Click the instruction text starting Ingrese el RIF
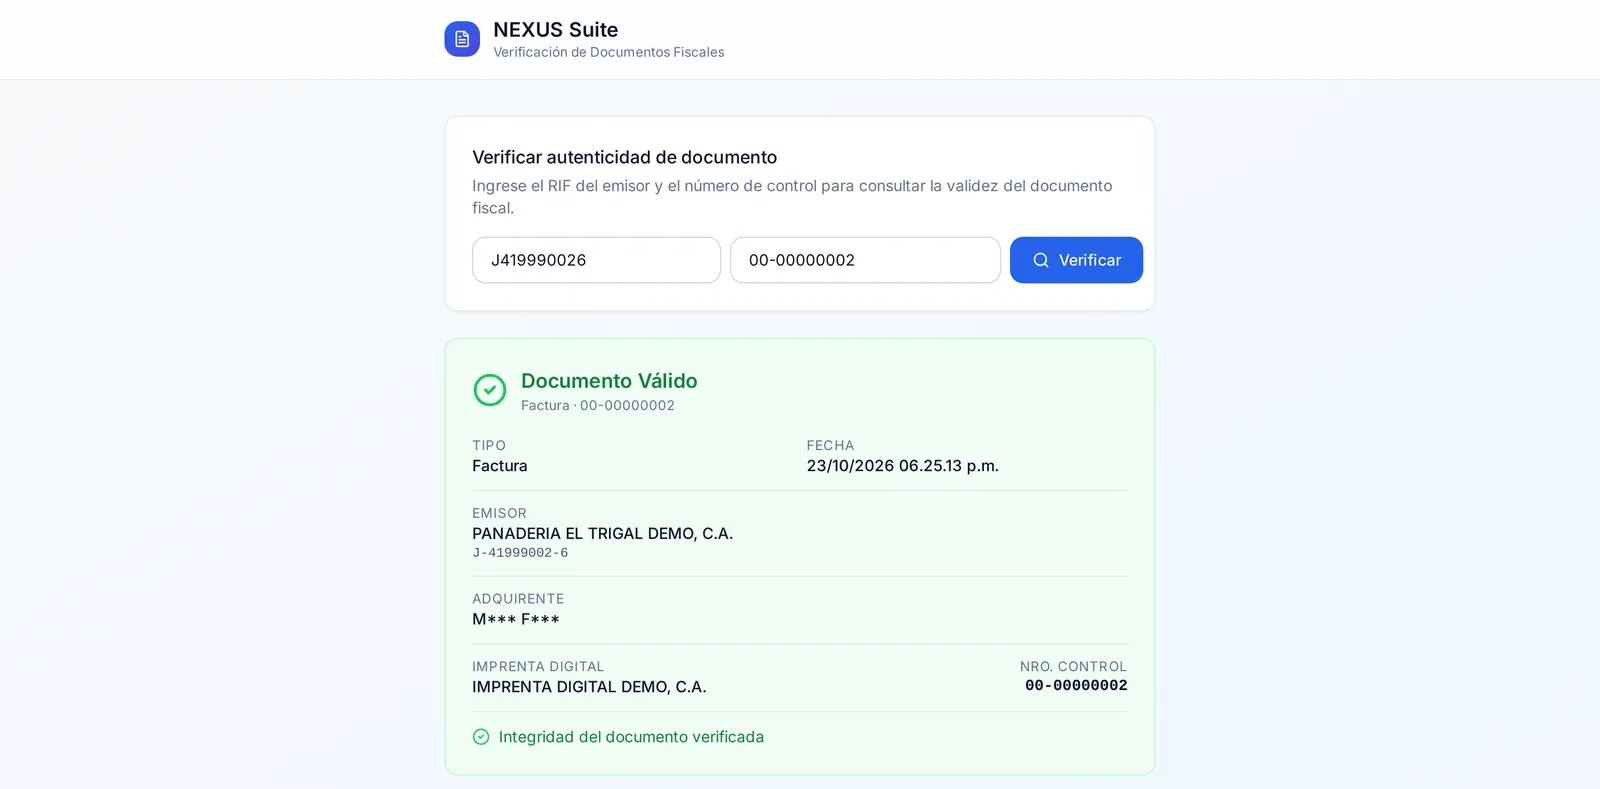The image size is (1600, 789). coord(792,197)
